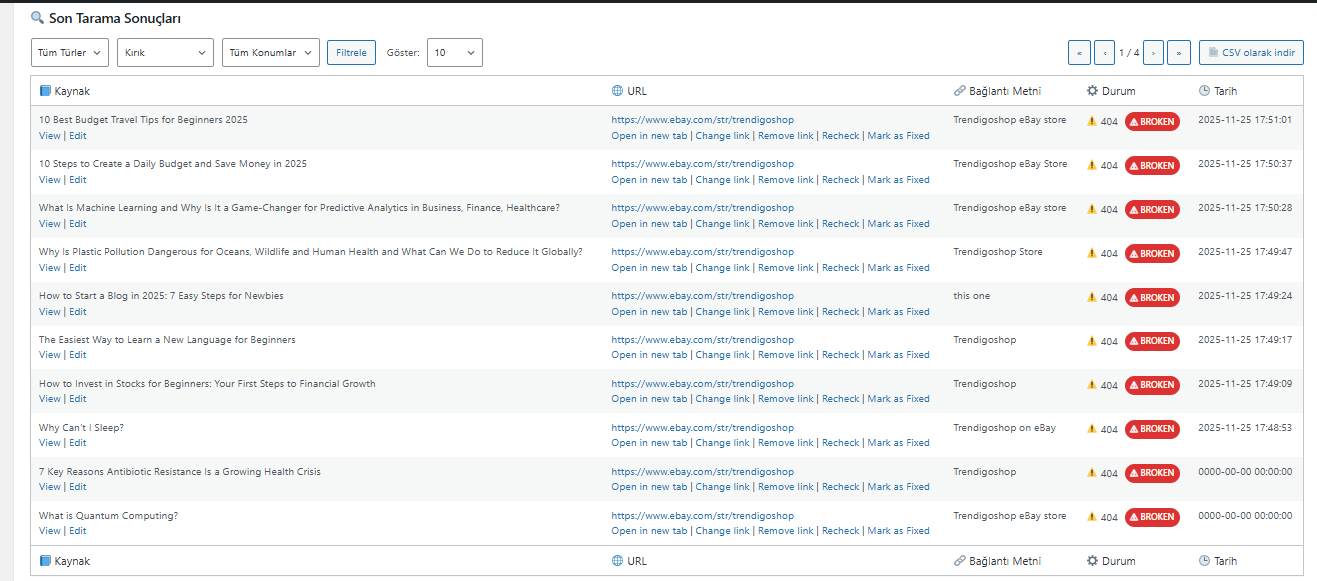Click Change link for the Plastic Pollution row
Screen dimensions: 1317x581
point(722,268)
